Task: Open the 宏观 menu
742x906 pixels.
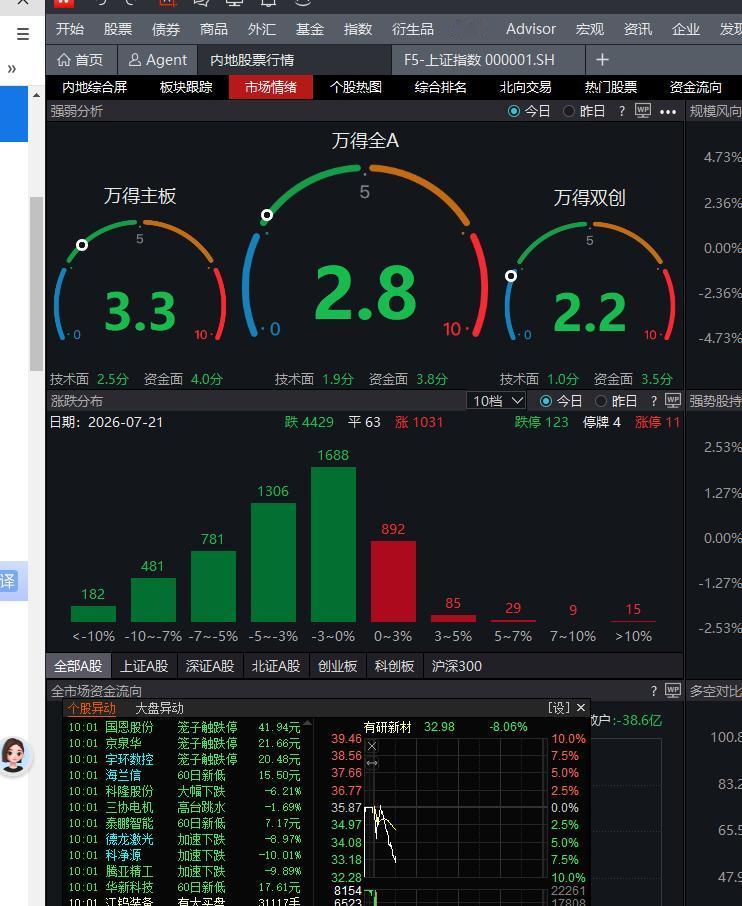Action: coord(590,29)
